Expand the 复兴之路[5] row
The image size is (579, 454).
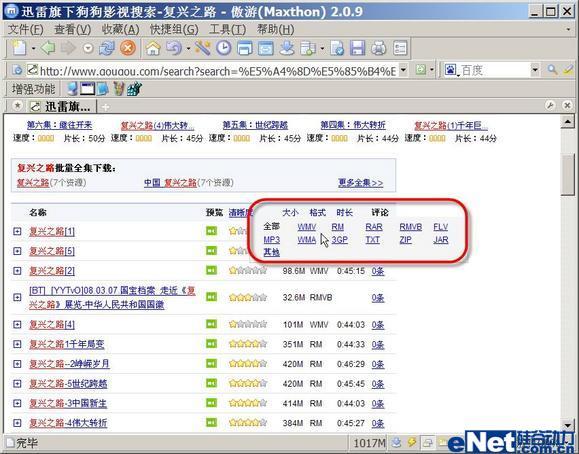pyautogui.click(x=17, y=251)
